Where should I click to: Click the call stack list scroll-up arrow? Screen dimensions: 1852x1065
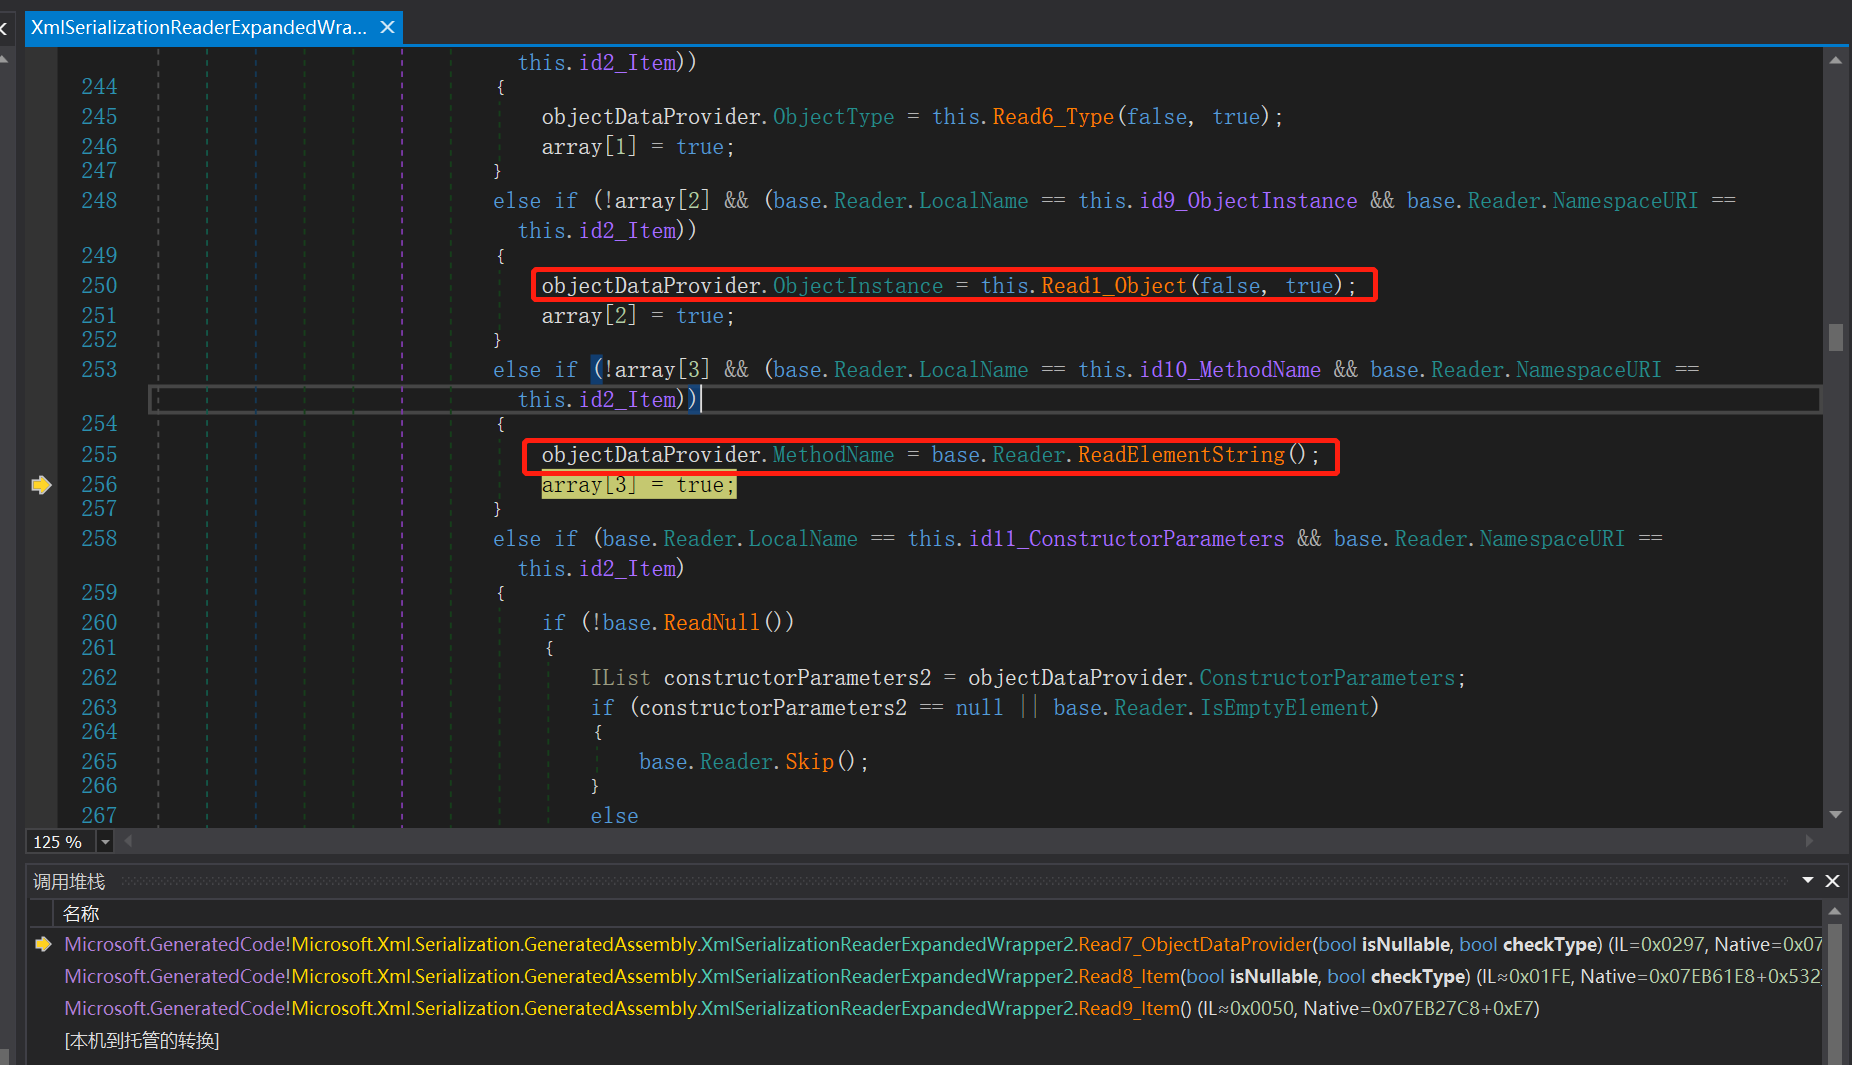tap(1834, 912)
